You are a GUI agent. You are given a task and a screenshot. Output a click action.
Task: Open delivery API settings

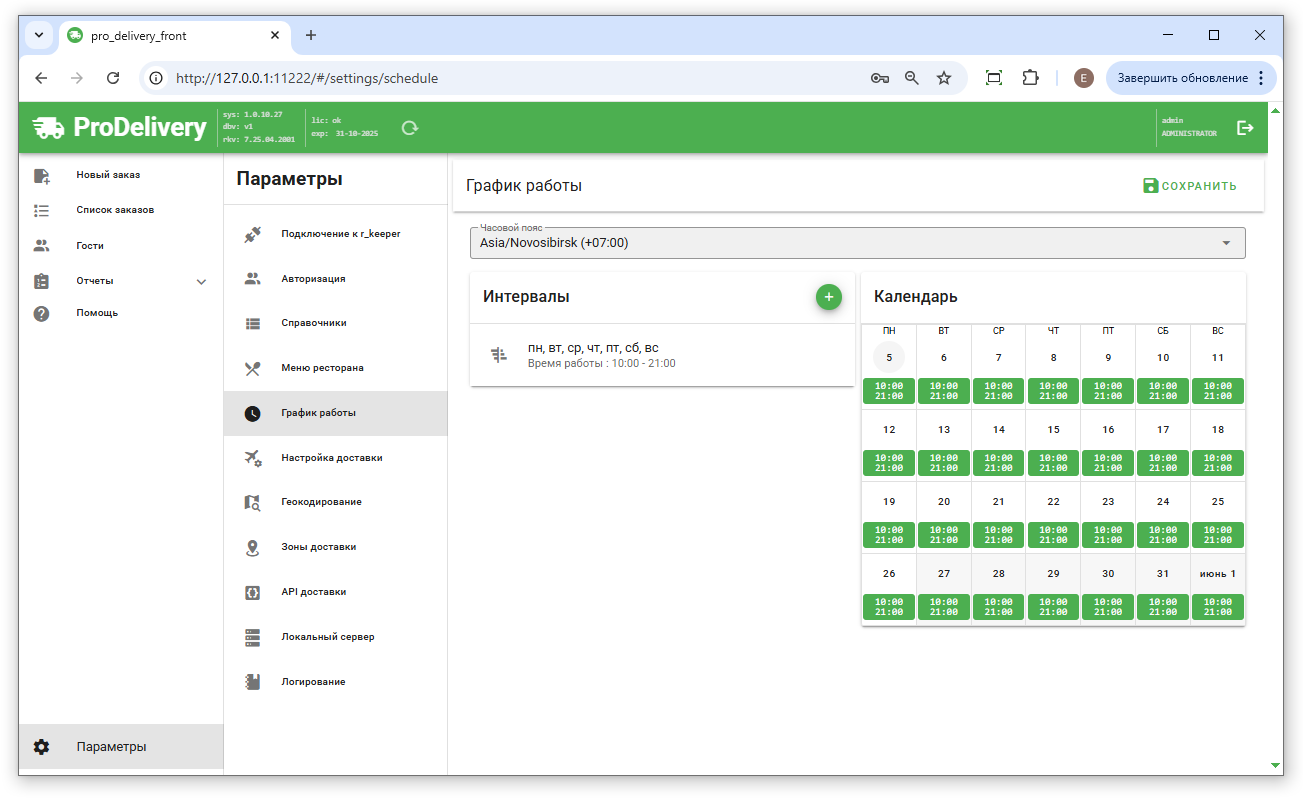[x=313, y=592]
